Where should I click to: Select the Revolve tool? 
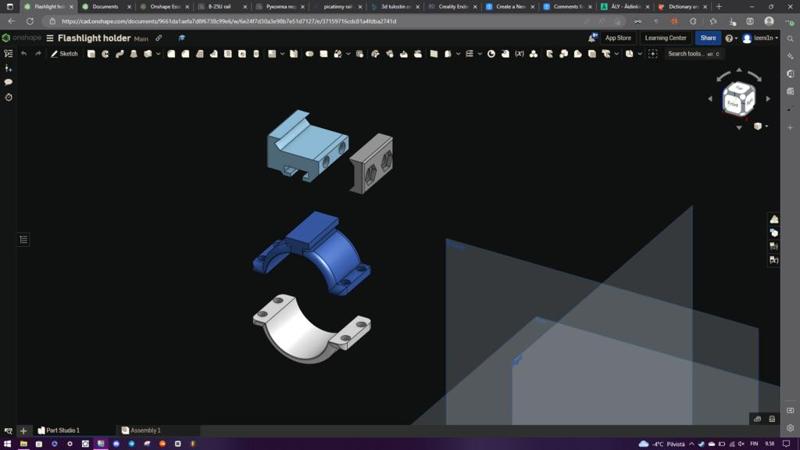click(105, 54)
